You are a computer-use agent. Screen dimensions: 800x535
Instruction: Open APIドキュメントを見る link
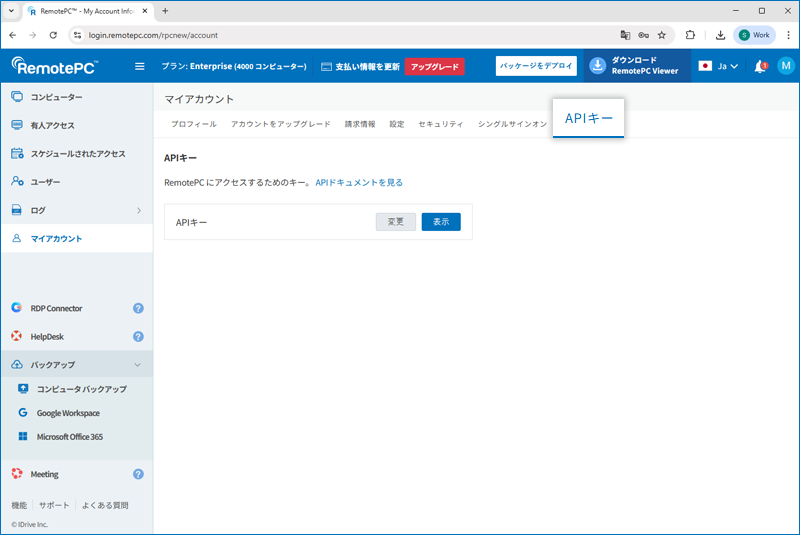click(359, 183)
